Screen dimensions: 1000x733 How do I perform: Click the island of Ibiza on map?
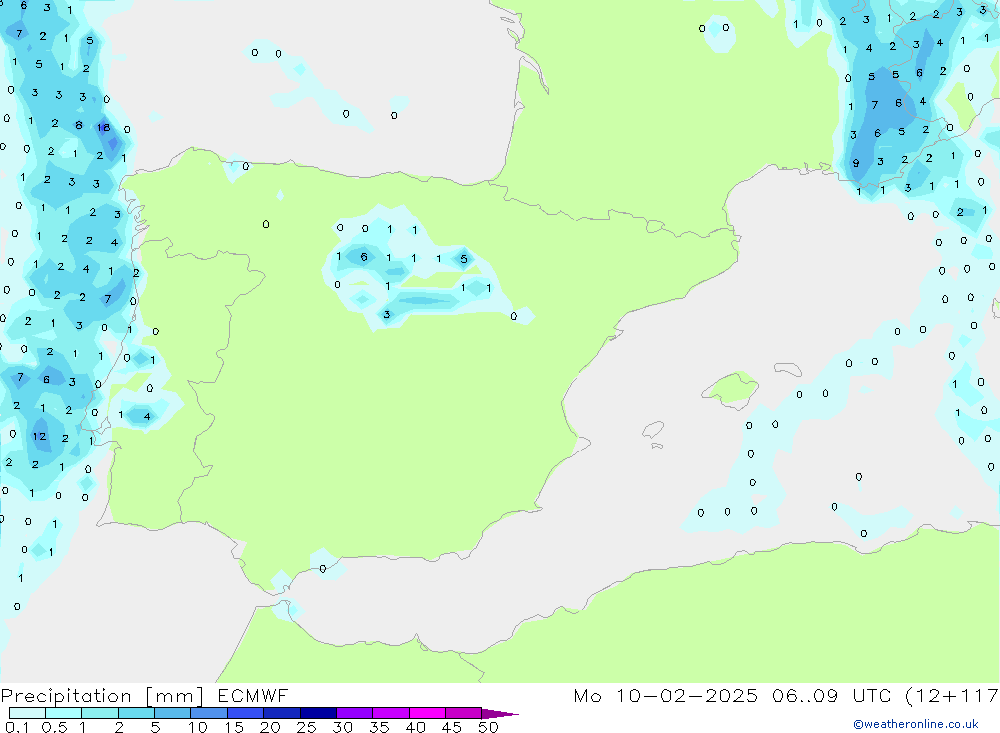click(653, 430)
